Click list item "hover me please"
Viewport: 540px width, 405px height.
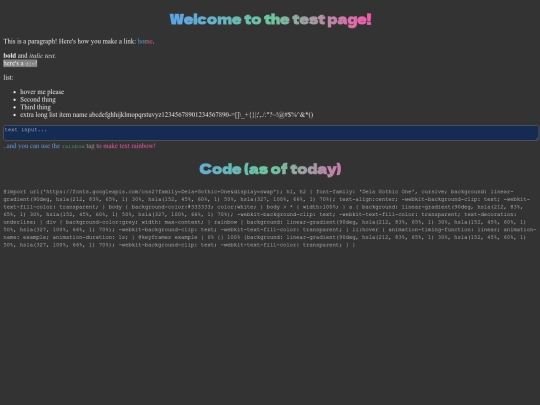42,92
